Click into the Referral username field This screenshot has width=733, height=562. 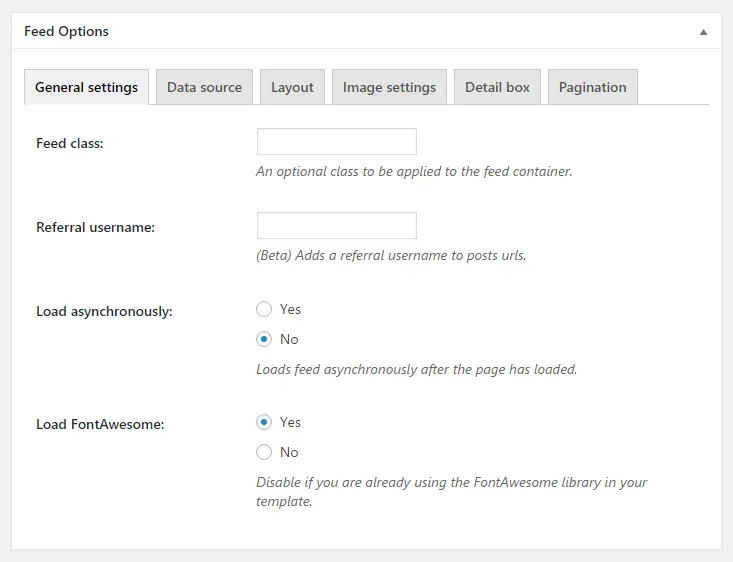click(x=337, y=226)
